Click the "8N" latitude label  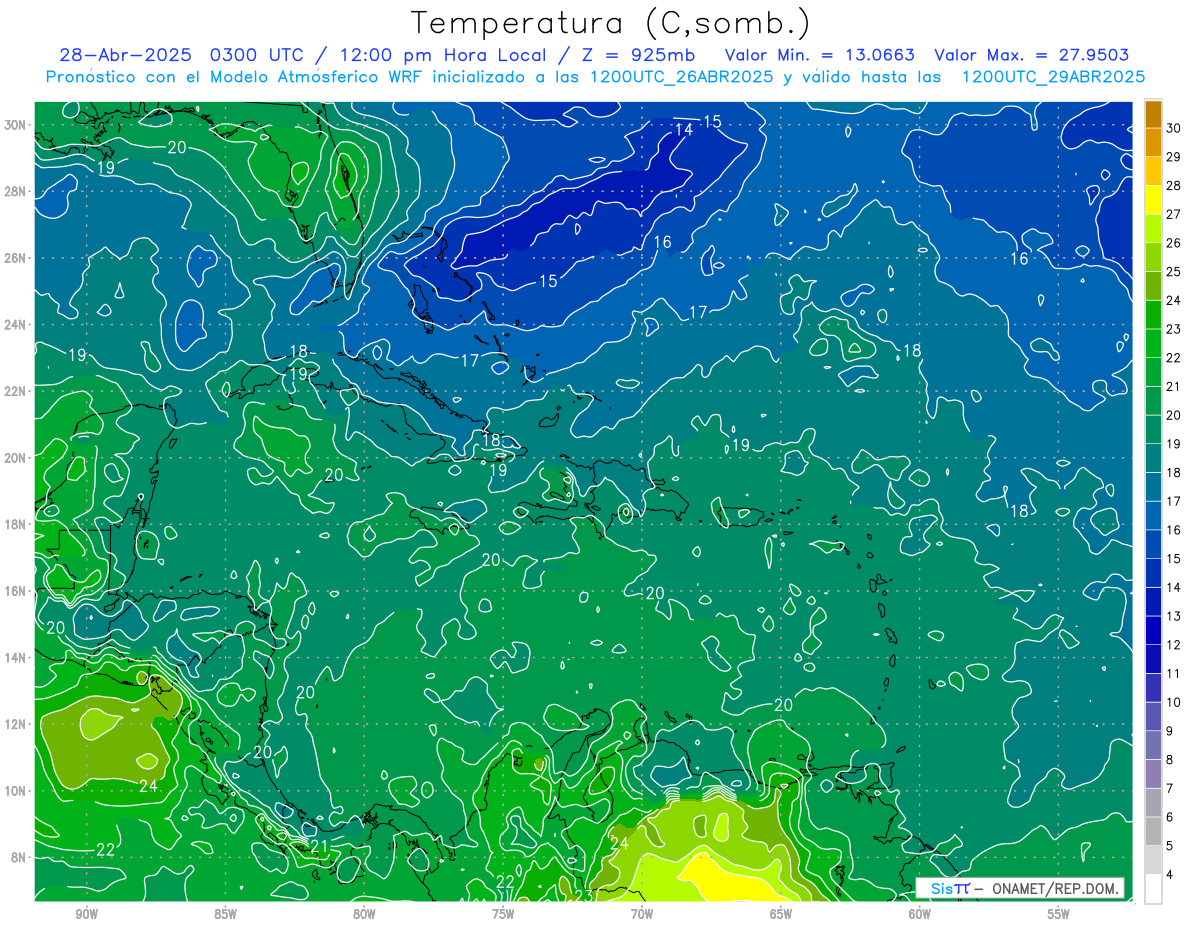(18, 857)
